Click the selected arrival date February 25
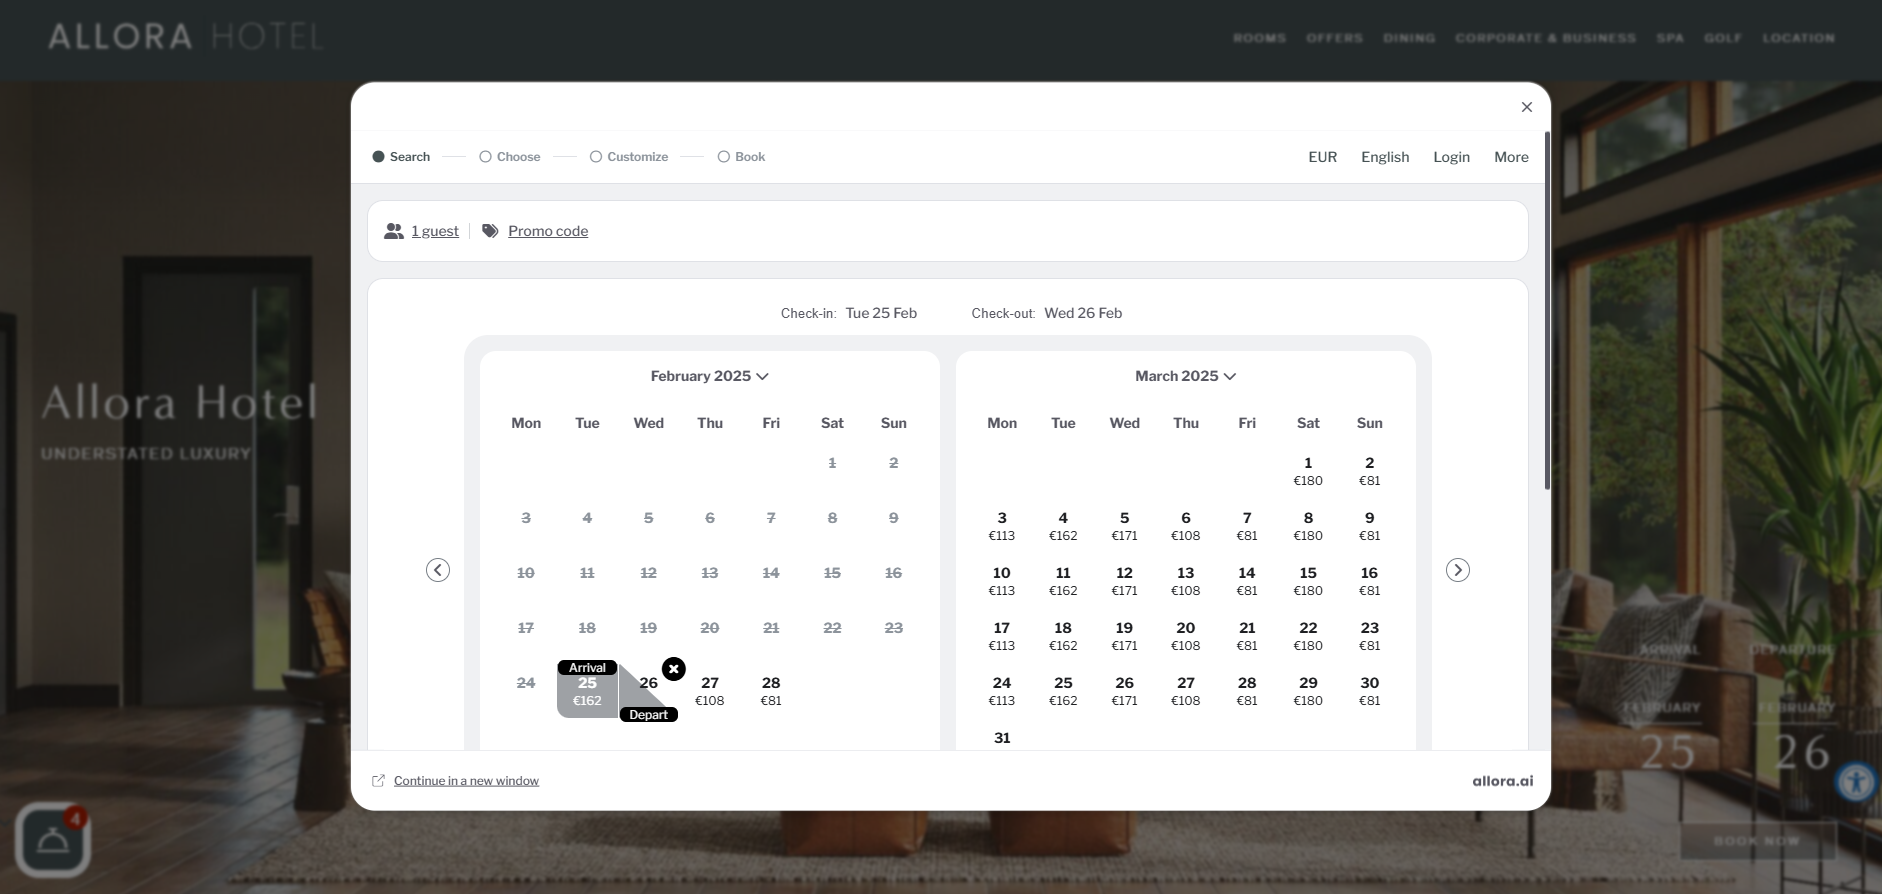 point(587,690)
